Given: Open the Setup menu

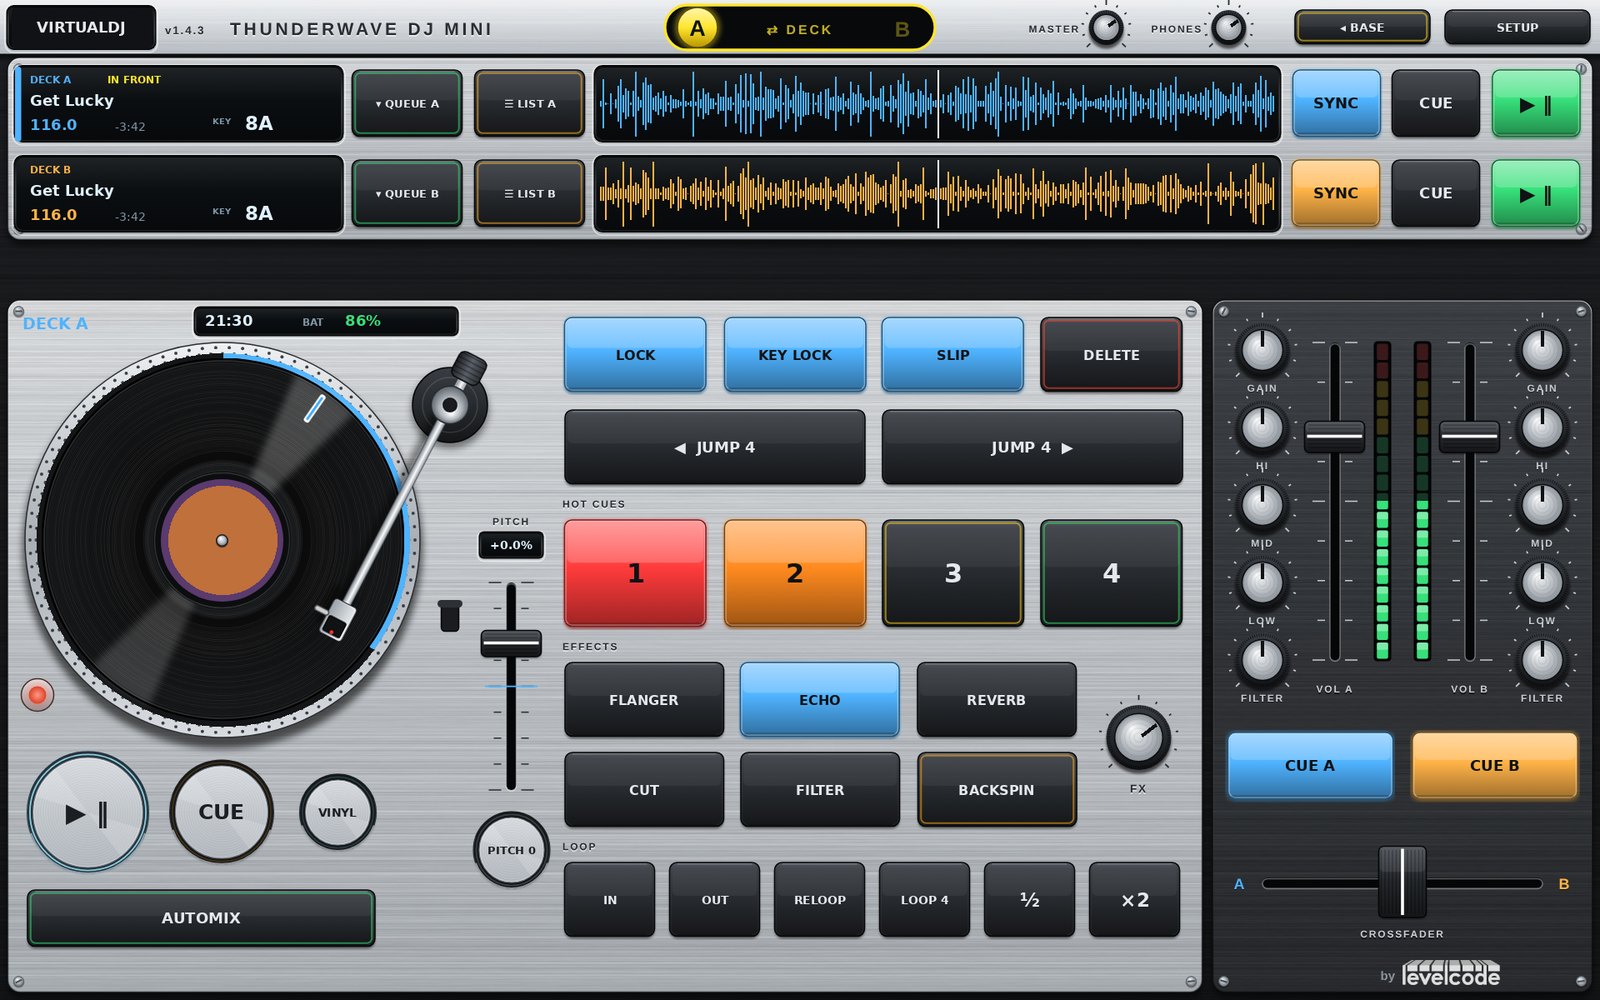Looking at the screenshot, I should (1517, 27).
